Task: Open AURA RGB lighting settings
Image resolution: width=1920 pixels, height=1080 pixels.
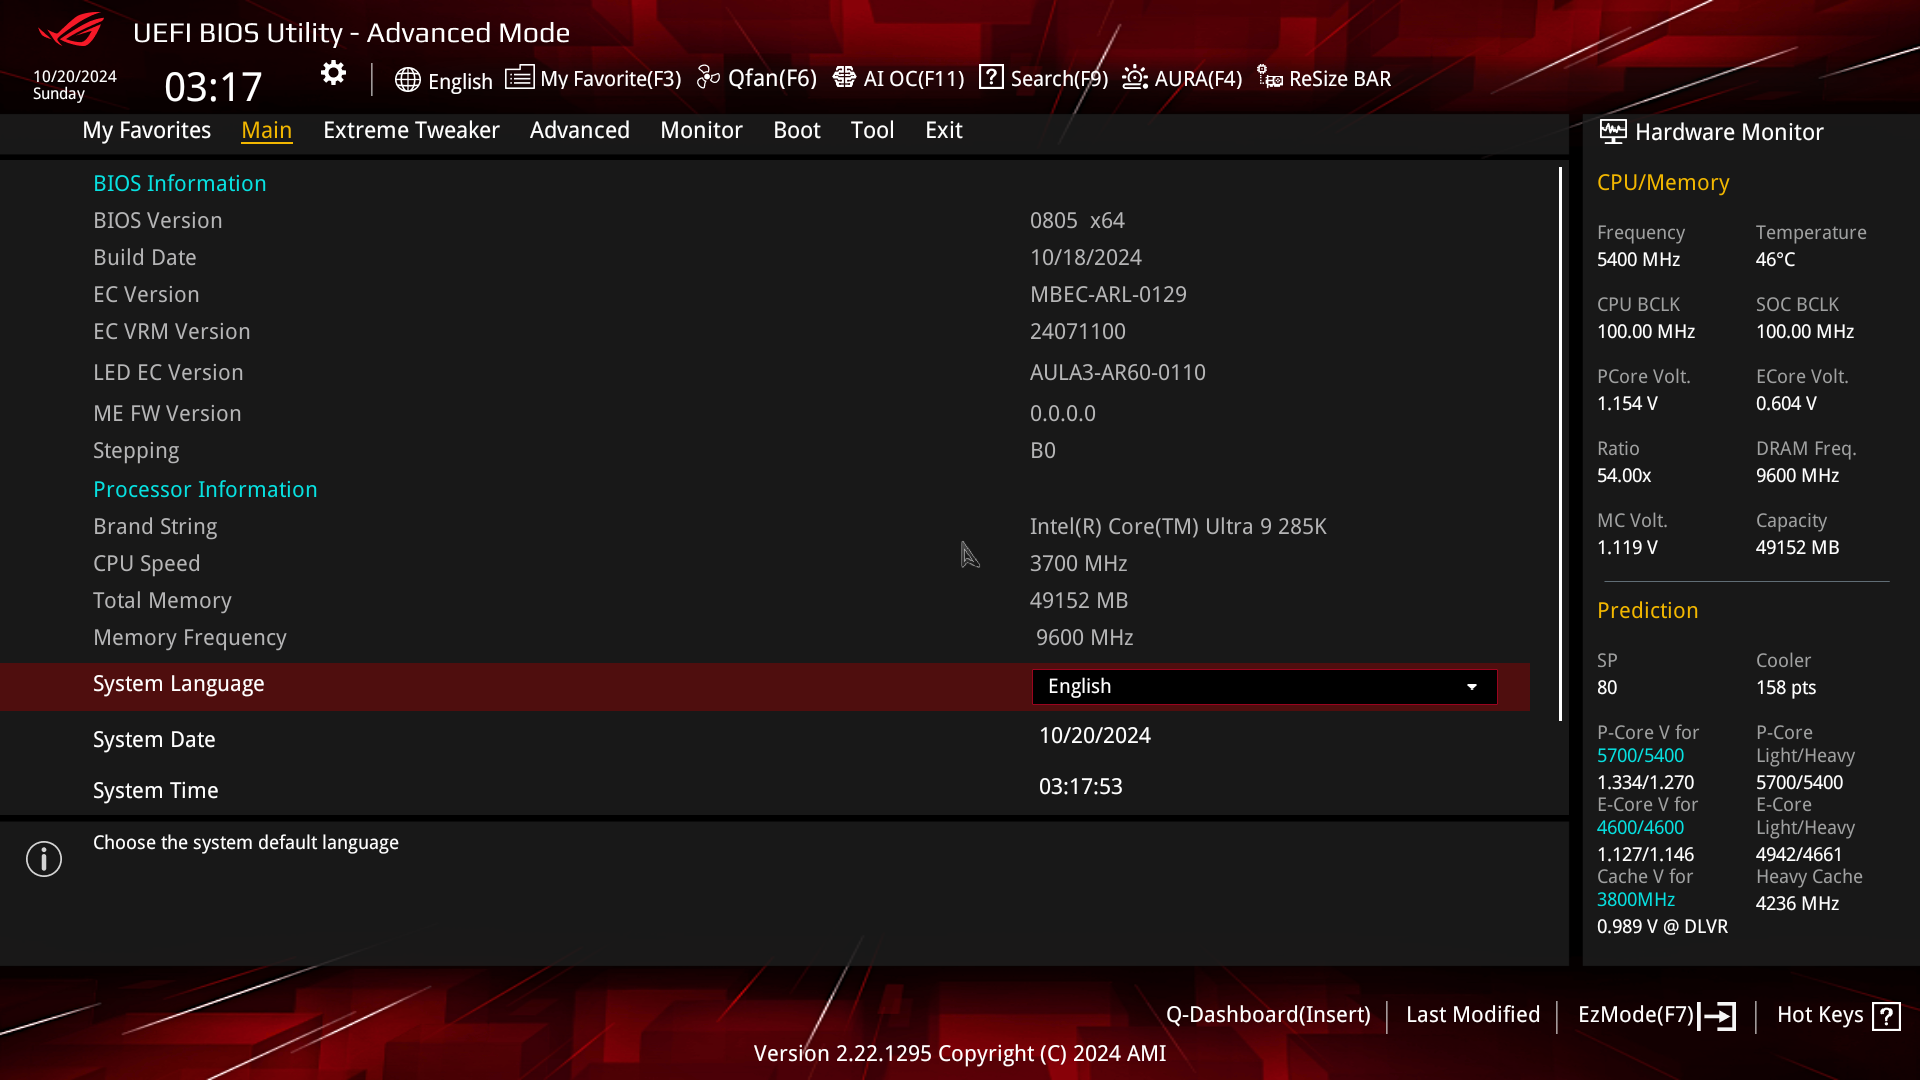Action: tap(1182, 78)
